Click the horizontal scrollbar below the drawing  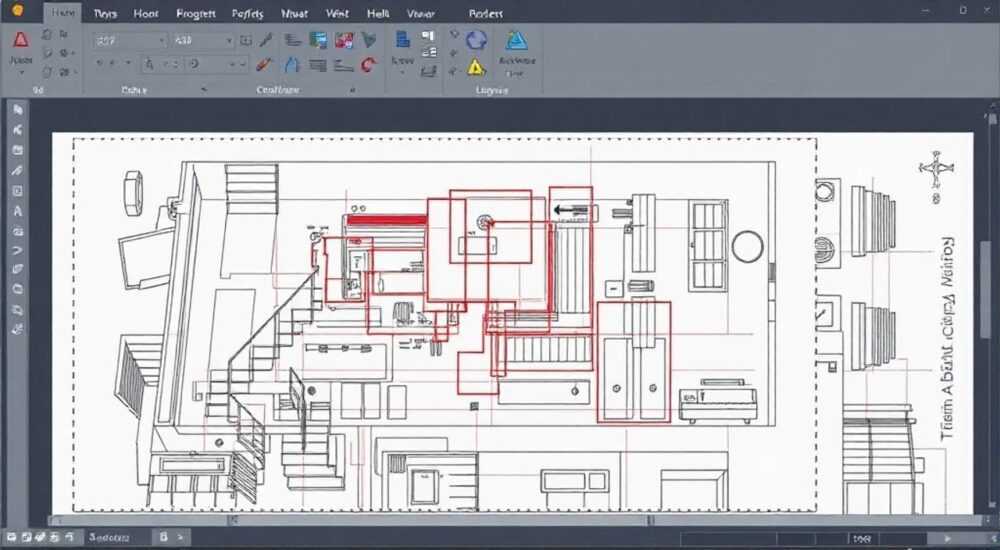pos(510,521)
